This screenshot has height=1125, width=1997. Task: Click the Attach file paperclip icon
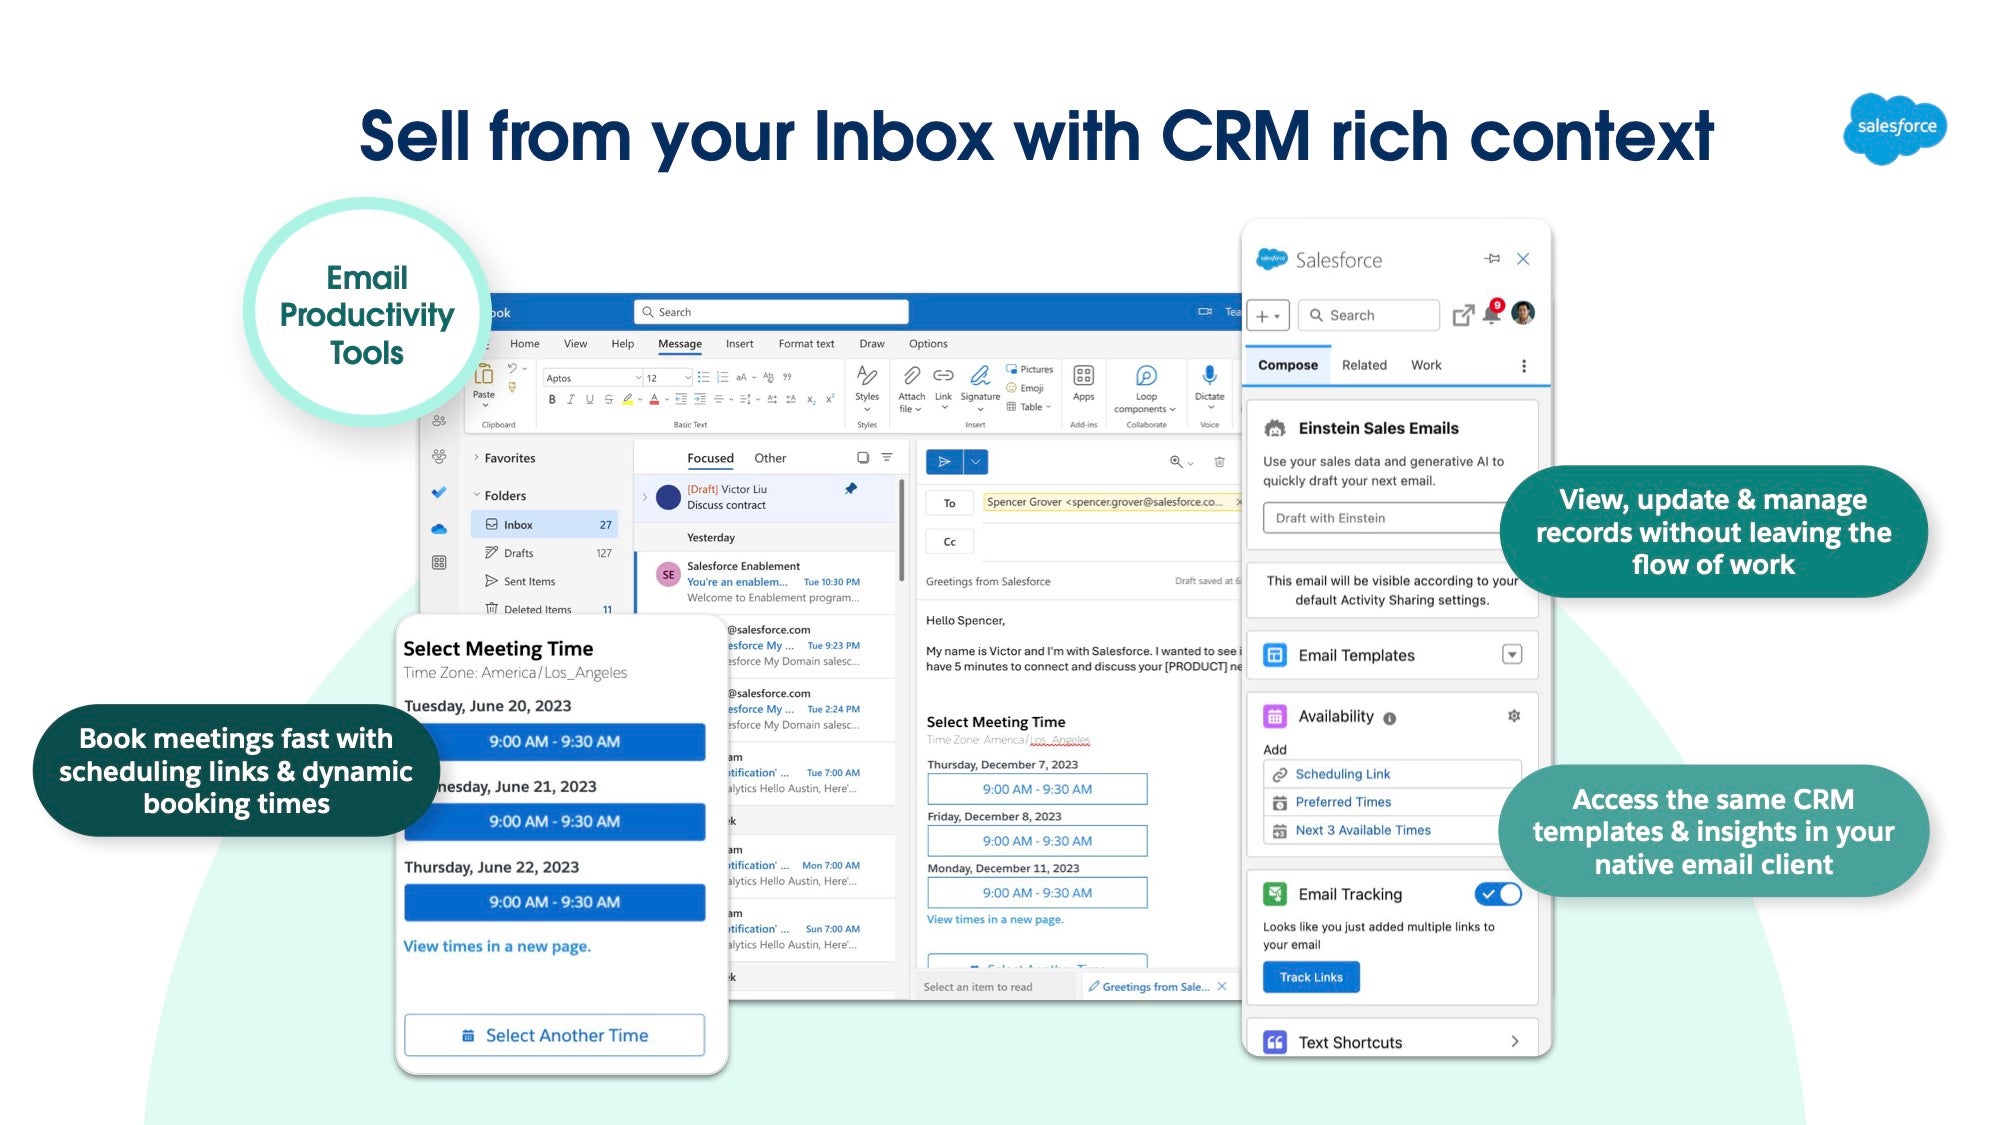[911, 377]
